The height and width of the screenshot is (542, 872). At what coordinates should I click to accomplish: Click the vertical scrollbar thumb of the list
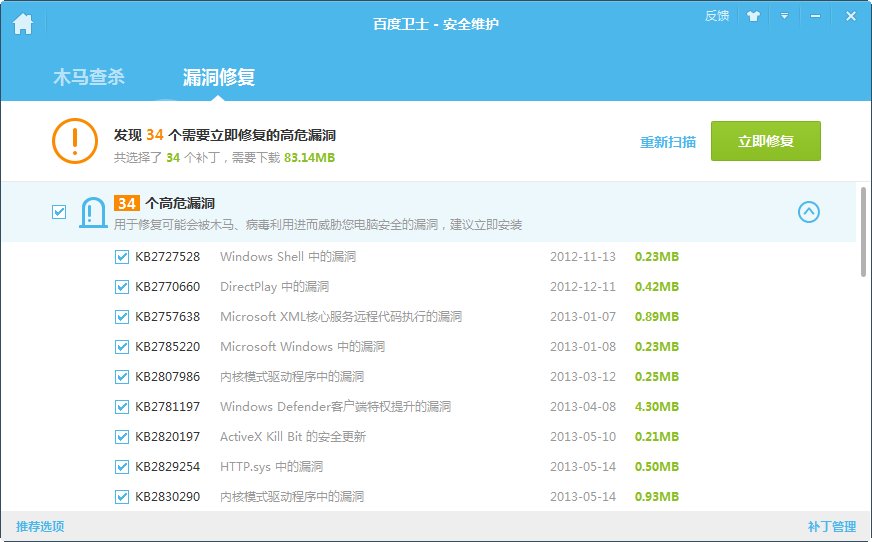pyautogui.click(x=863, y=232)
